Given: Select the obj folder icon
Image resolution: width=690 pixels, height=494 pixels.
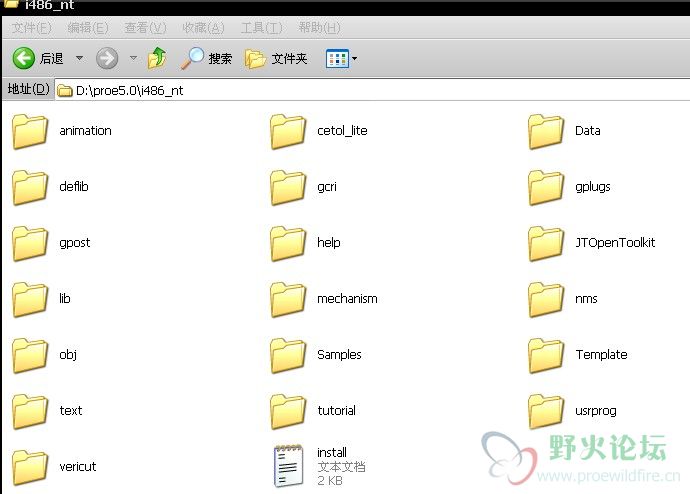Looking at the screenshot, I should click(x=30, y=355).
